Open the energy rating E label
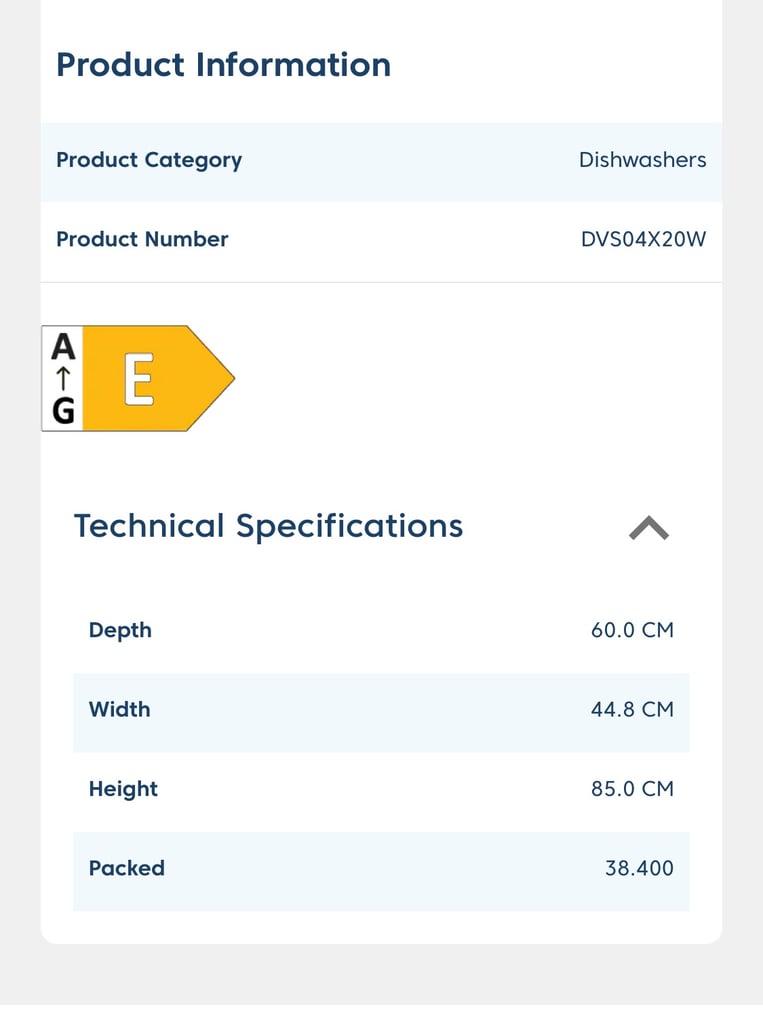Image resolution: width=763 pixels, height=1024 pixels. click(138, 378)
